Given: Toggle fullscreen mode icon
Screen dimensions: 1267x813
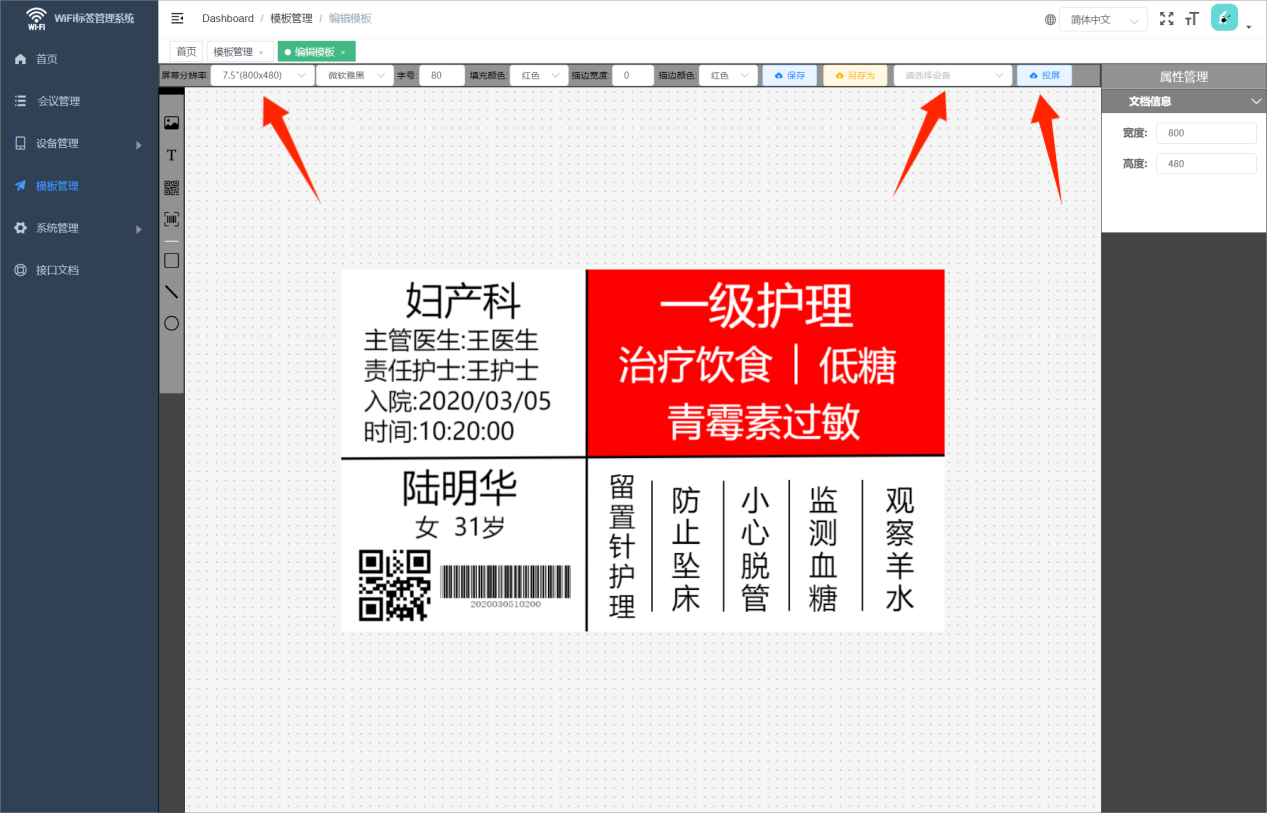Looking at the screenshot, I should click(1166, 18).
